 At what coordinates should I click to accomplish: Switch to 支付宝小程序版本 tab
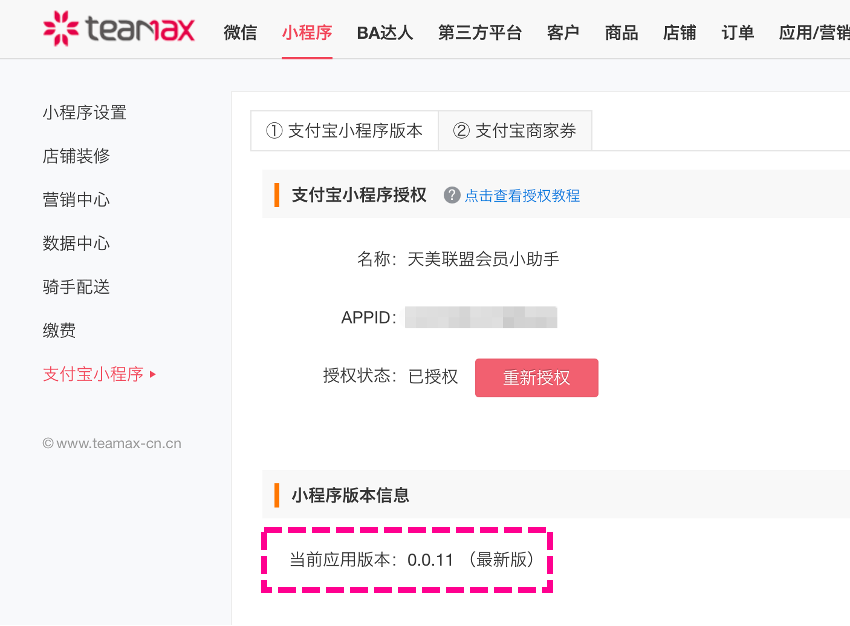[x=344, y=131]
